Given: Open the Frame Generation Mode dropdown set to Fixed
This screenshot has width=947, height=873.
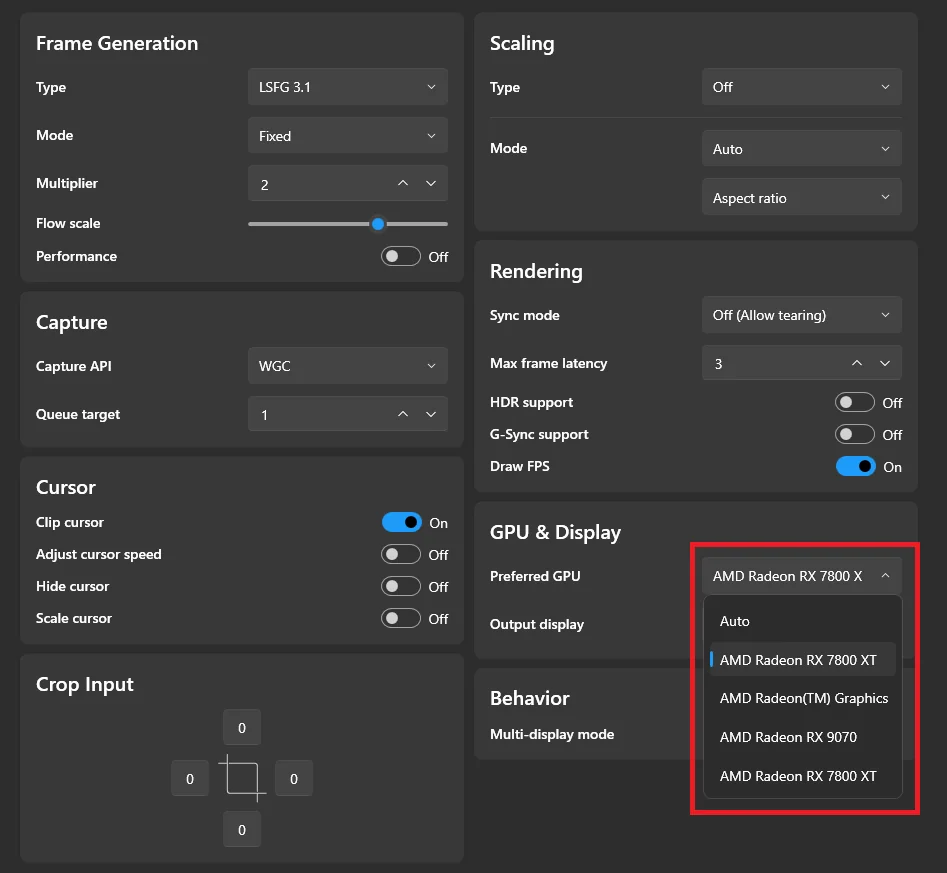Looking at the screenshot, I should pyautogui.click(x=348, y=135).
